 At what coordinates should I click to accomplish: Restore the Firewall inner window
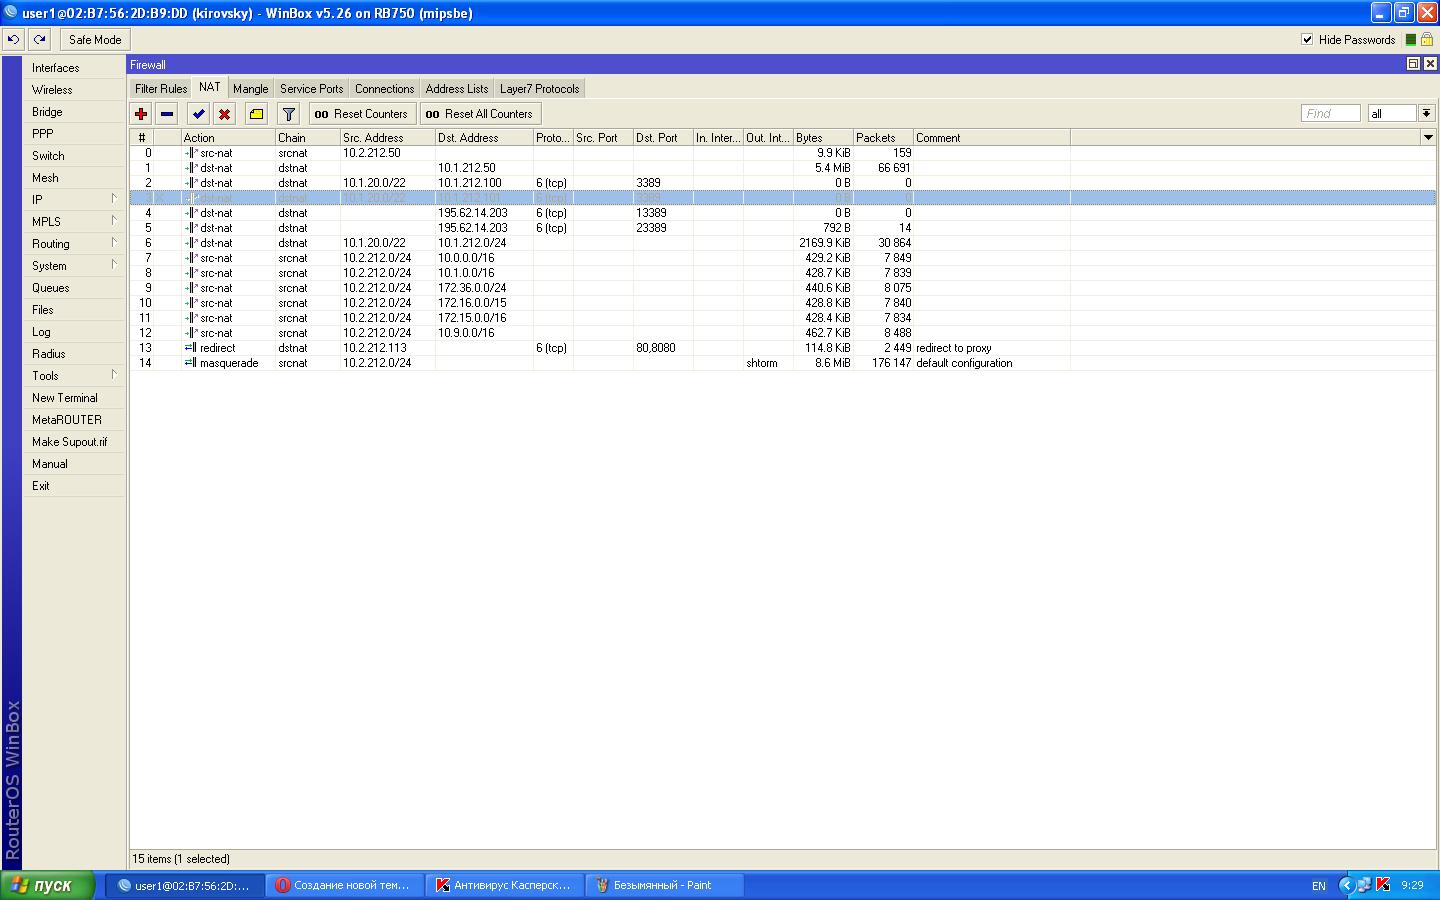point(1413,64)
